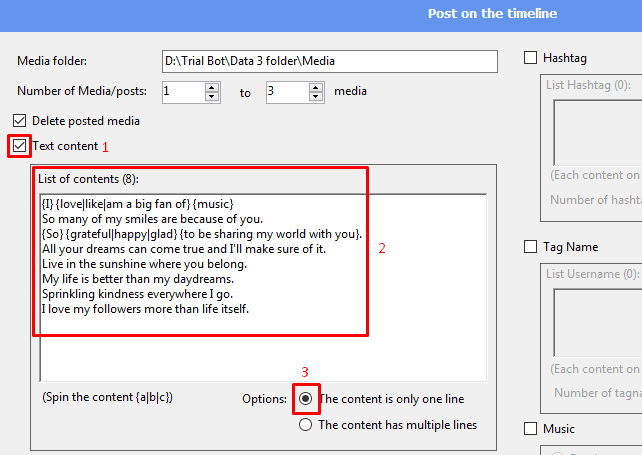This screenshot has height=455, width=642.
Task: Increase the maximum number of media
Action: [318, 87]
